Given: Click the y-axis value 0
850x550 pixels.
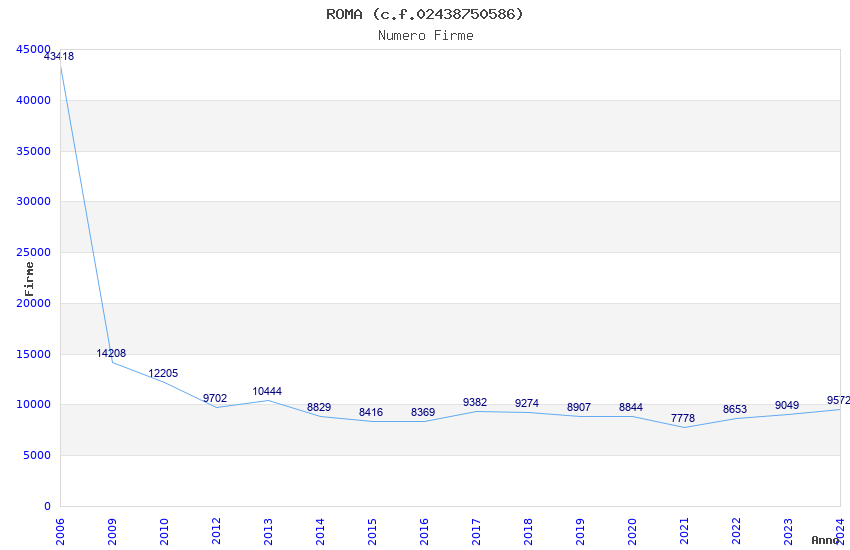Looking at the screenshot, I should tap(47, 506).
